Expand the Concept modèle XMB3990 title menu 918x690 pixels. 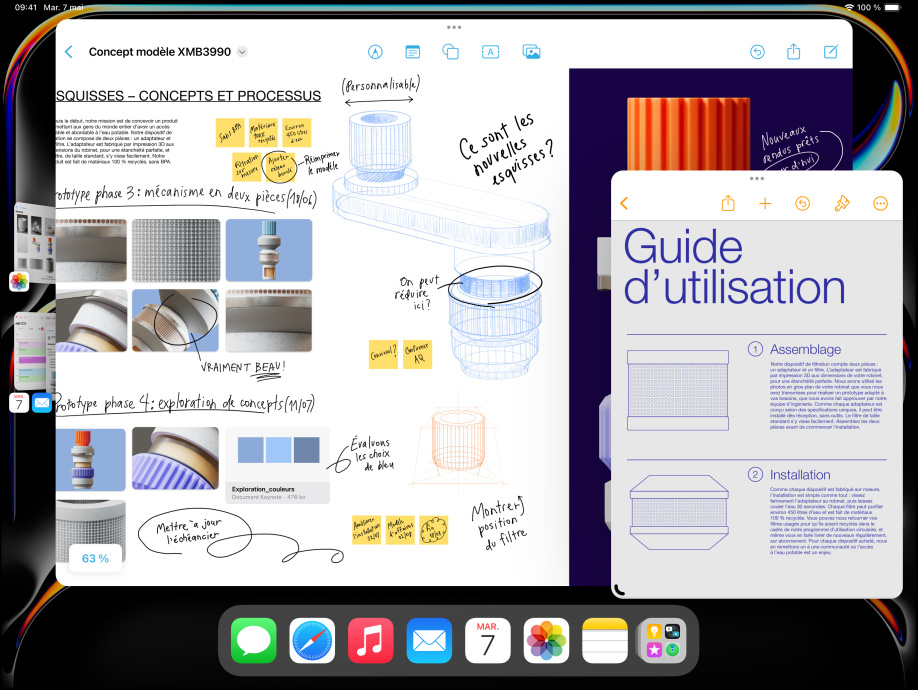click(x=242, y=52)
